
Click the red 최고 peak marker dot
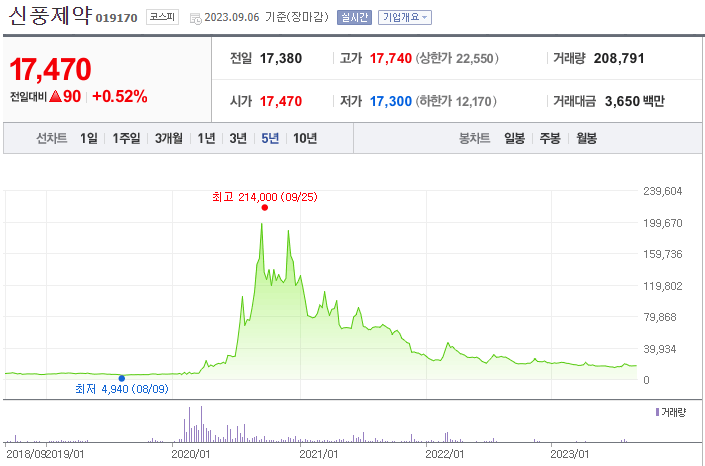(264, 208)
